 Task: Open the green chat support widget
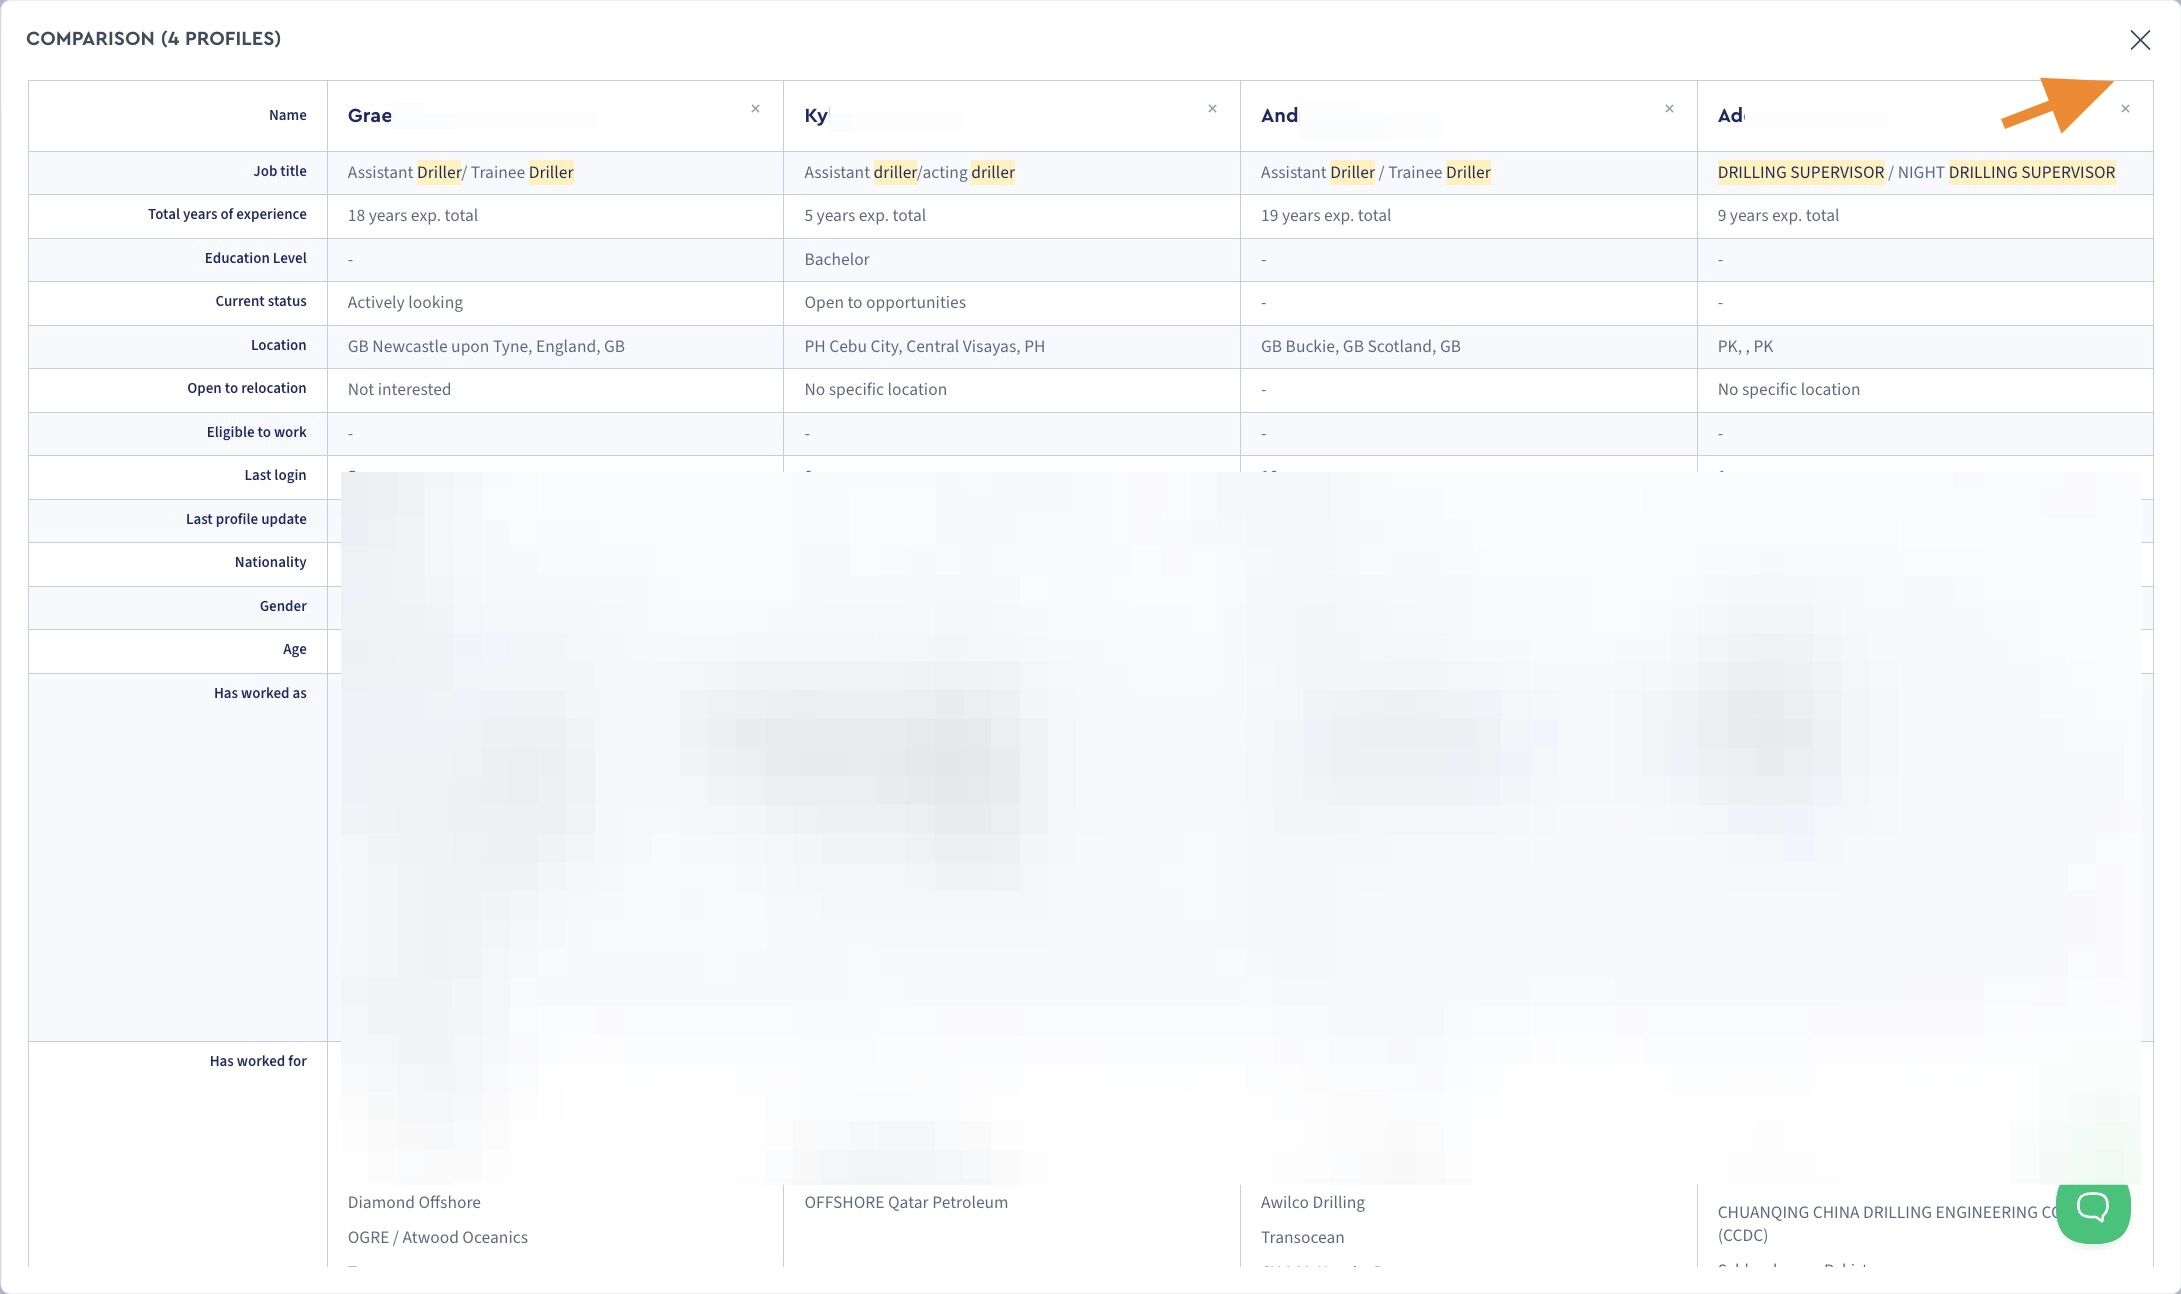[x=2092, y=1207]
